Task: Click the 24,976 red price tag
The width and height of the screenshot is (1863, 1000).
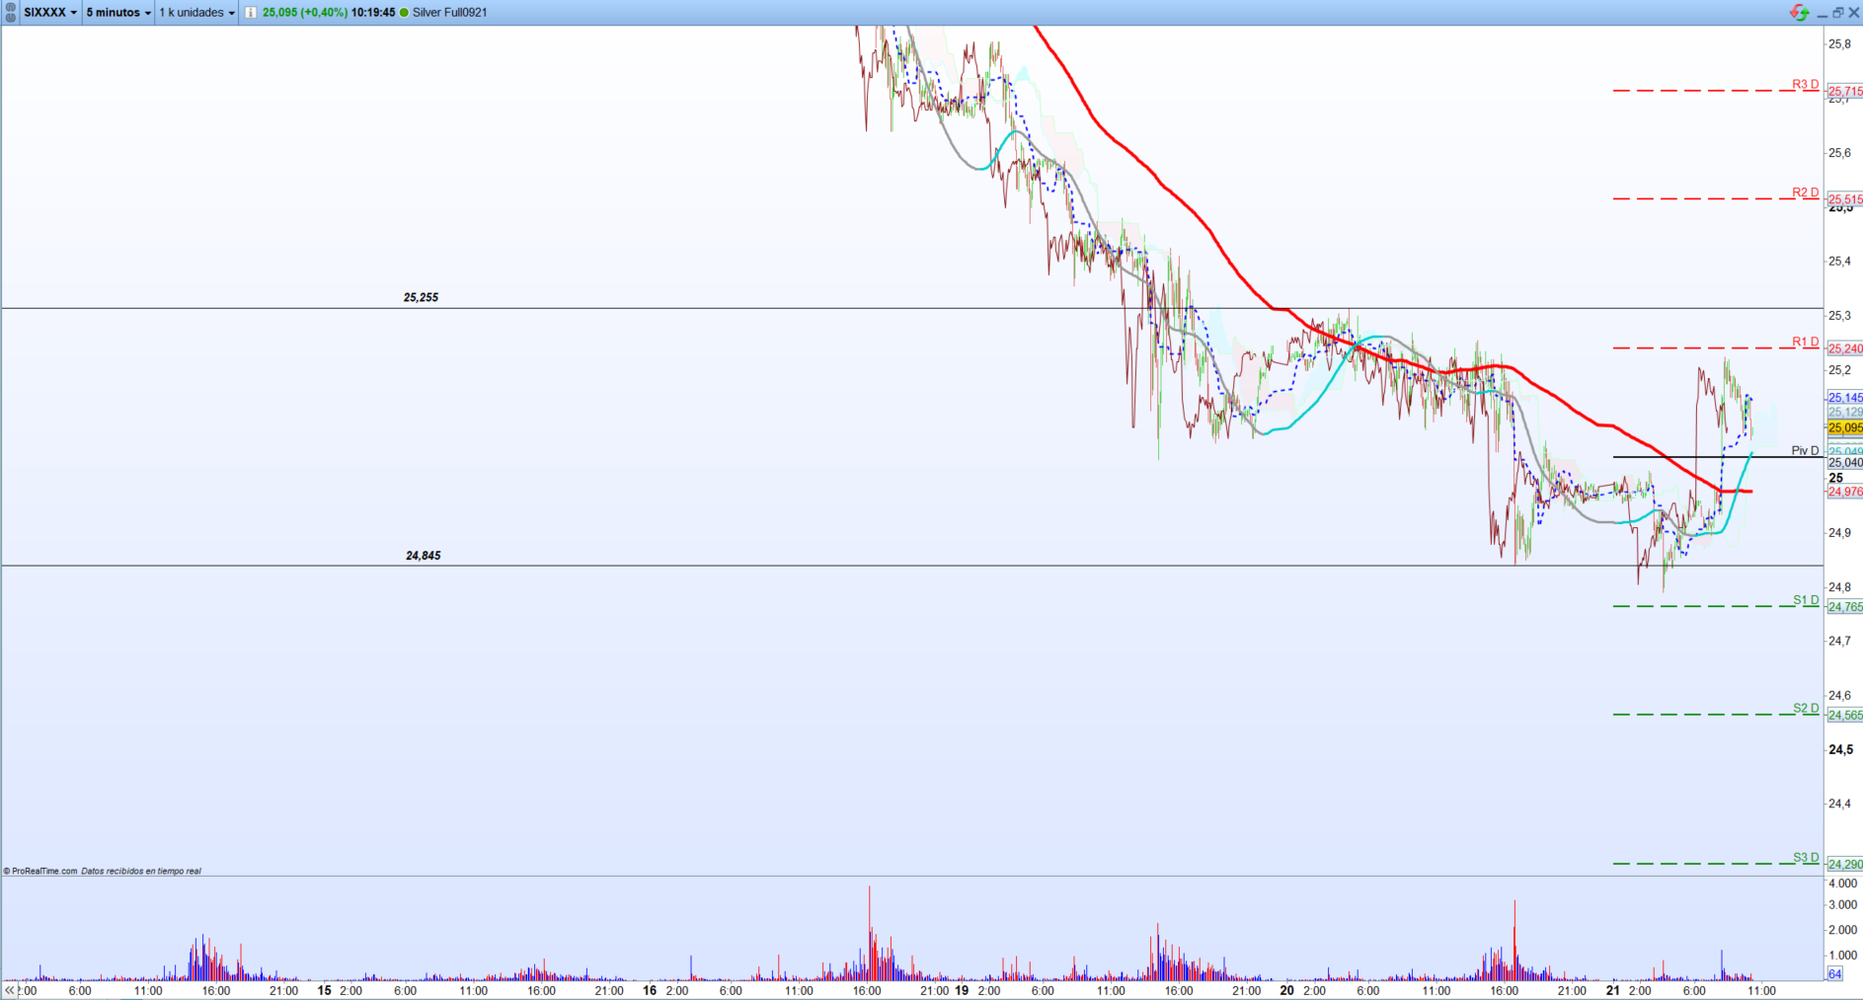Action: [x=1845, y=492]
